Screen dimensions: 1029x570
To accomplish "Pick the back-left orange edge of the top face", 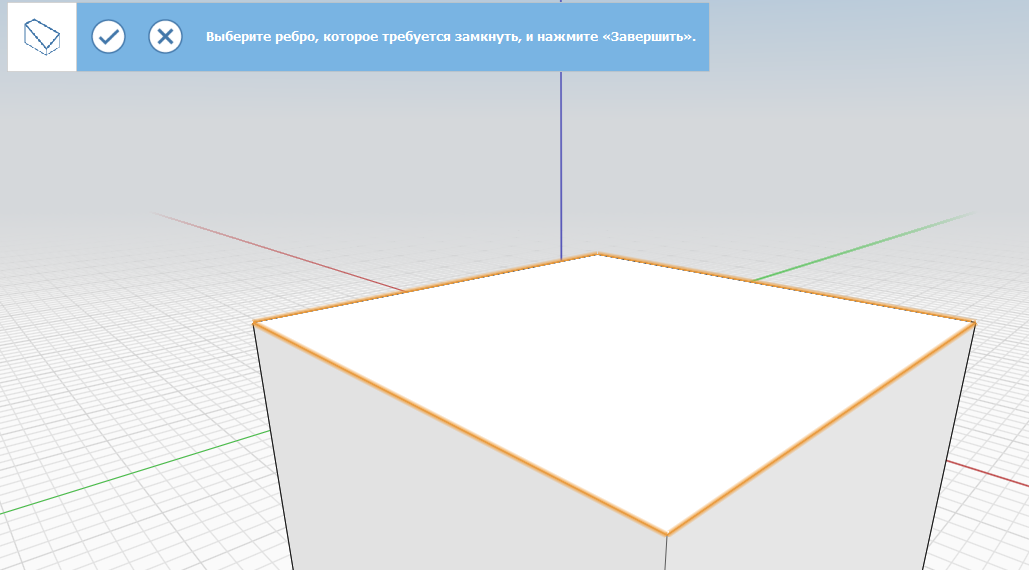I will click(425, 288).
